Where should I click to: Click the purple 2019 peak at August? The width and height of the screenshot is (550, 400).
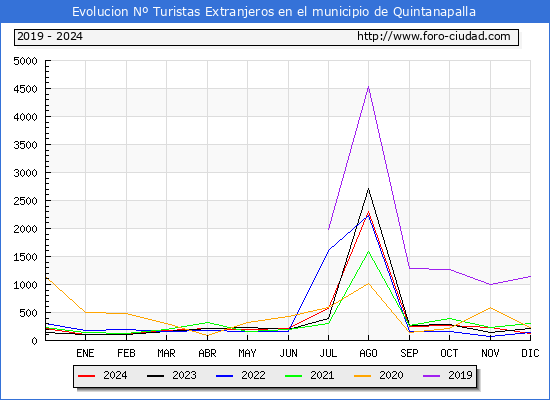tap(368, 87)
